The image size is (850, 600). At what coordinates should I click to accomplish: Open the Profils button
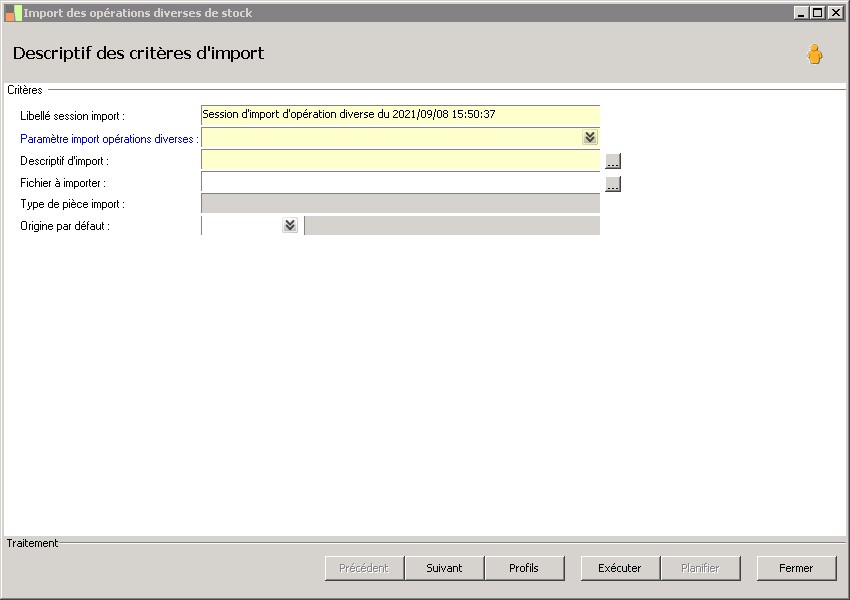[524, 568]
